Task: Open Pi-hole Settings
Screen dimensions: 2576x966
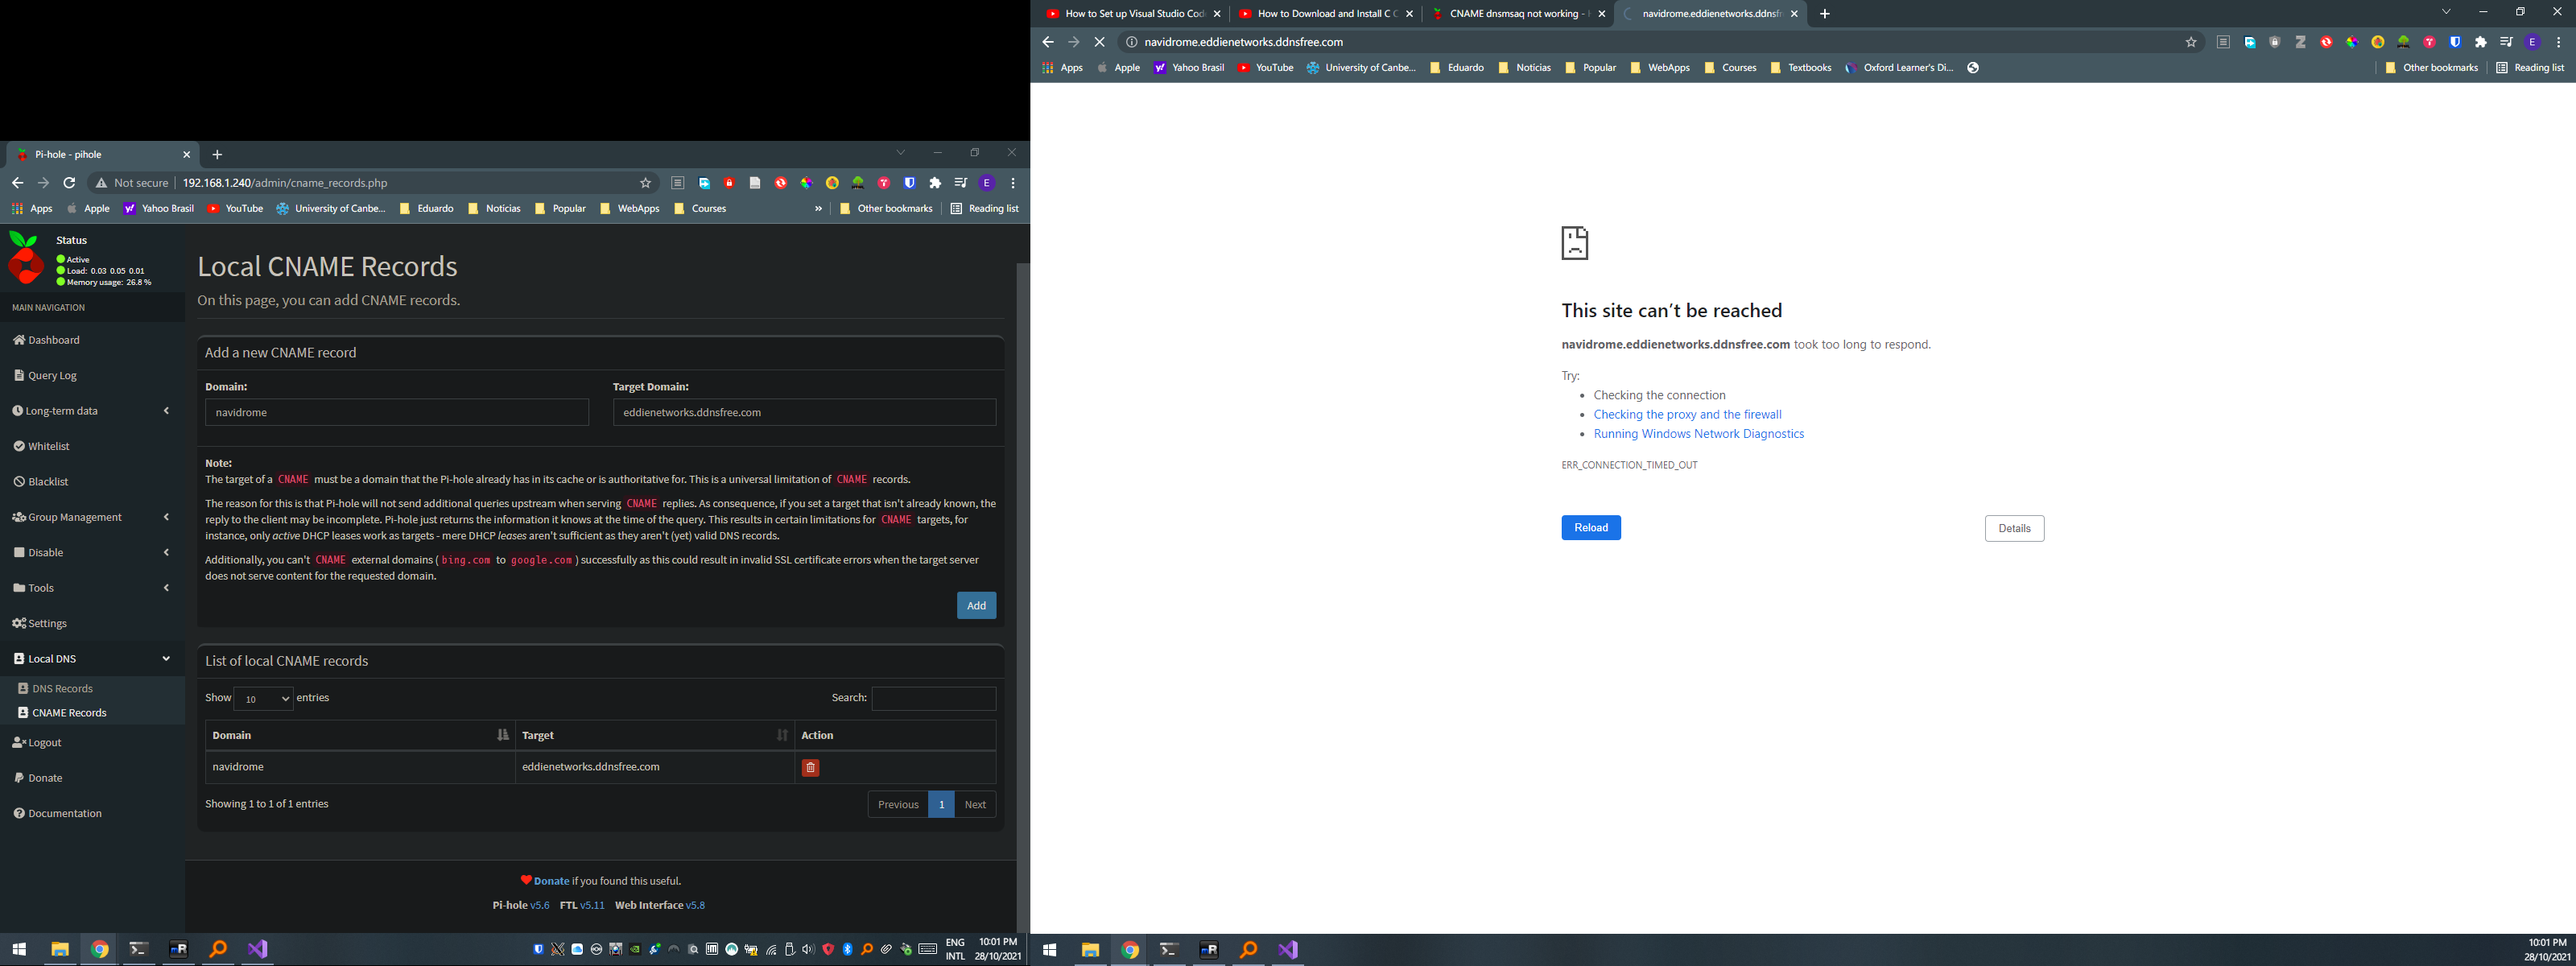Action: click(47, 623)
